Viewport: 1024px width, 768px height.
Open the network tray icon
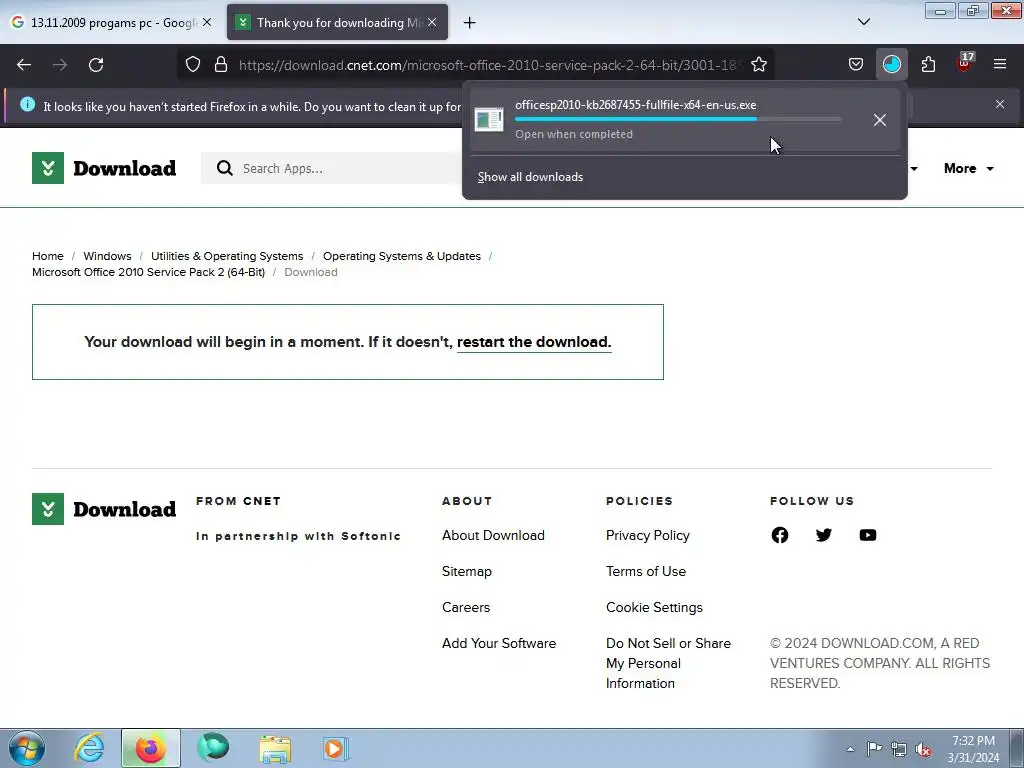pyautogui.click(x=899, y=749)
